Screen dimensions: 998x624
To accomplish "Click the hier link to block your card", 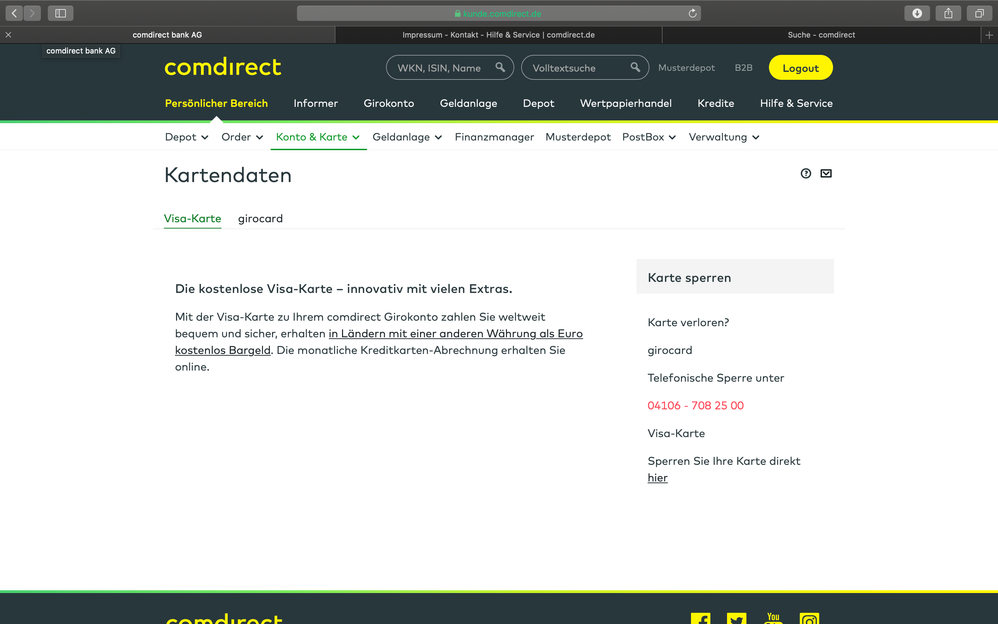I will (x=657, y=477).
